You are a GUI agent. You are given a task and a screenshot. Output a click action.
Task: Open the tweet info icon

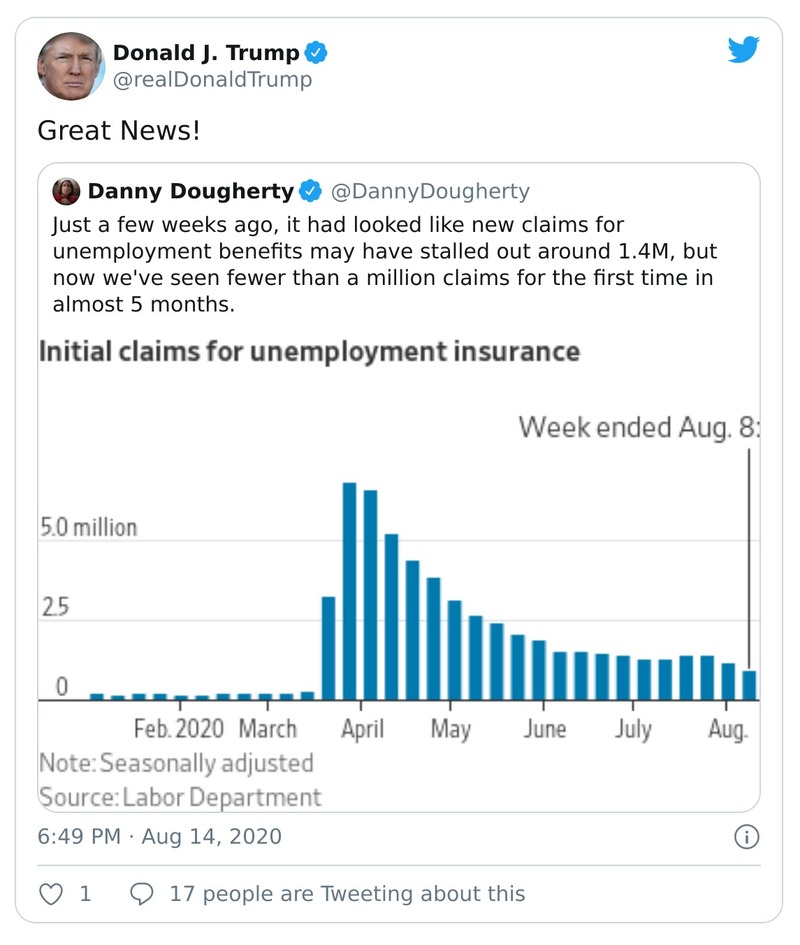click(x=746, y=836)
